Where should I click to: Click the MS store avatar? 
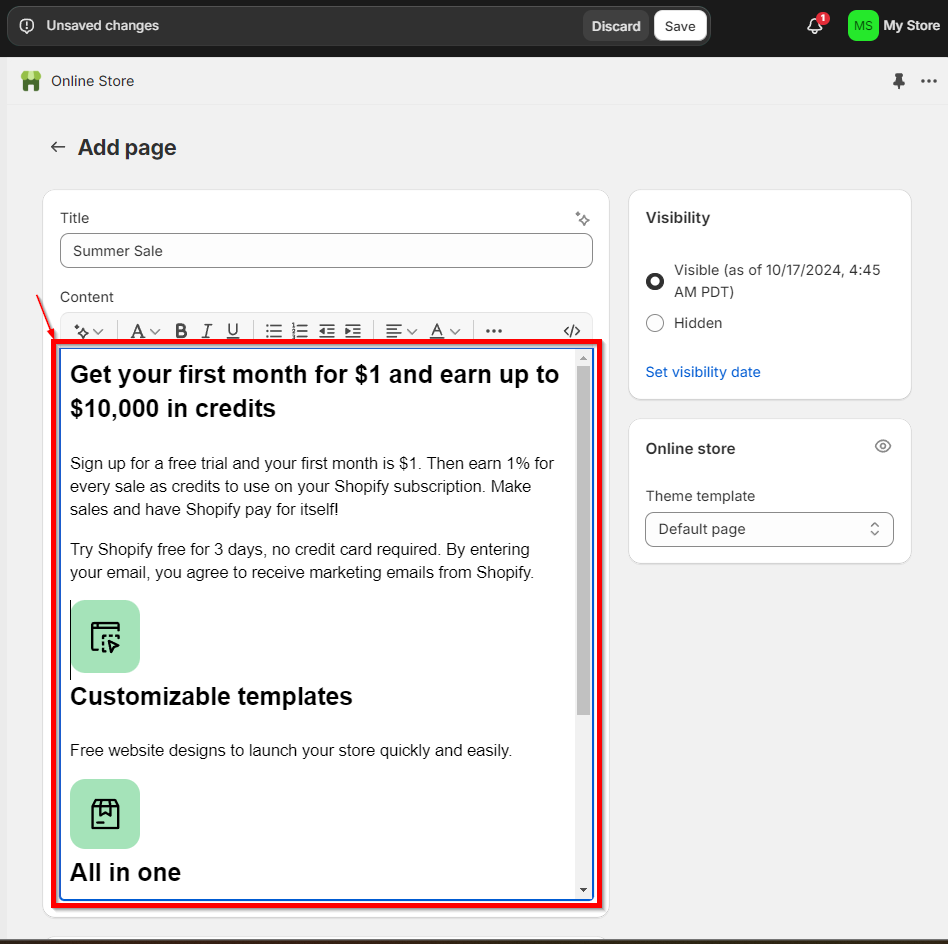click(863, 26)
